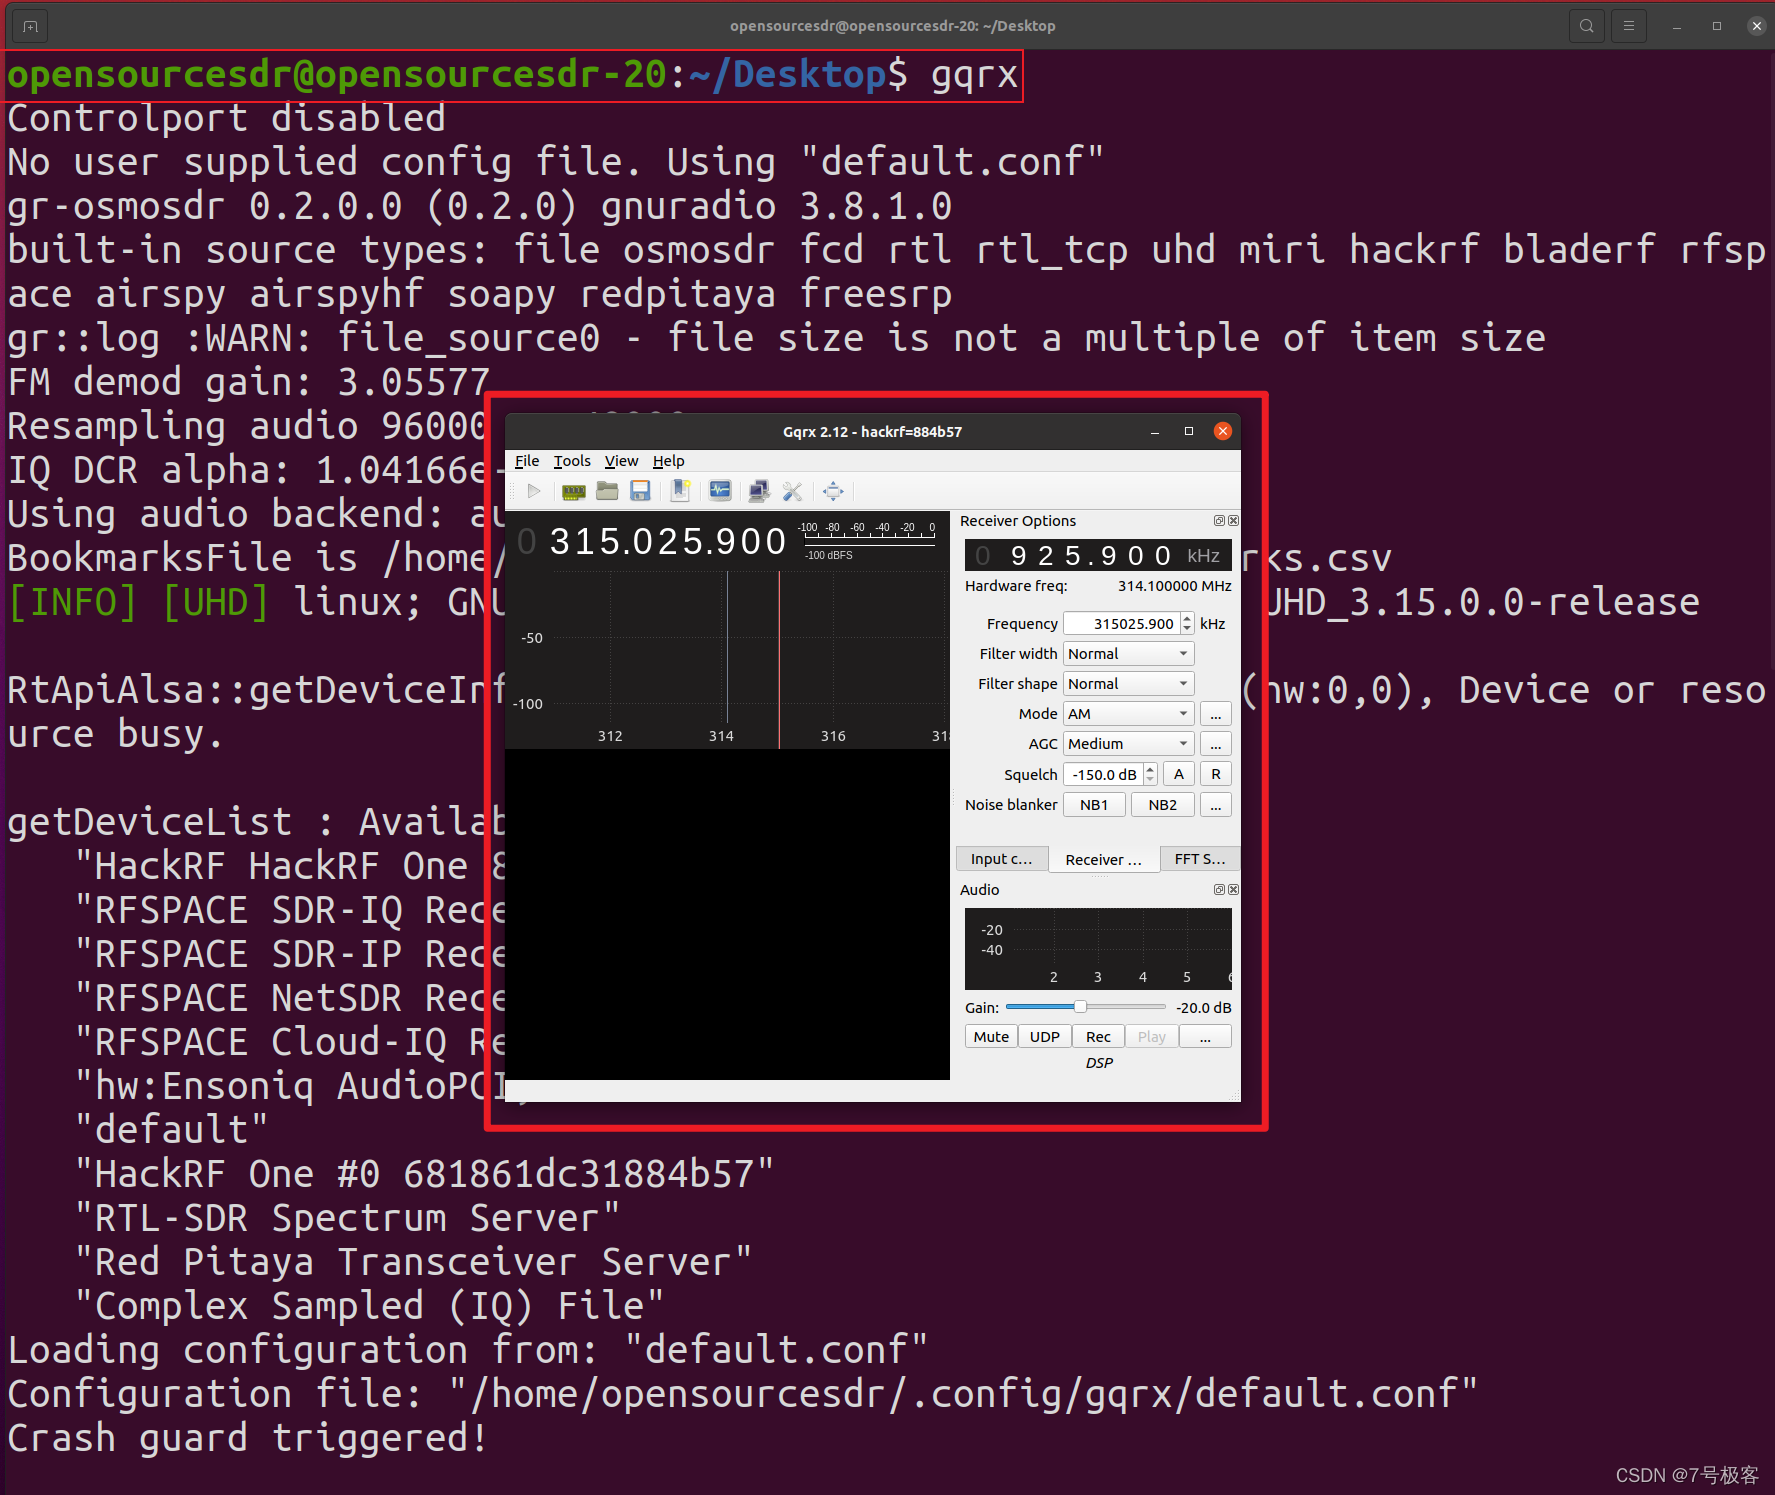The height and width of the screenshot is (1495, 1775).
Task: Click the Frequency input field
Action: (x=1122, y=624)
